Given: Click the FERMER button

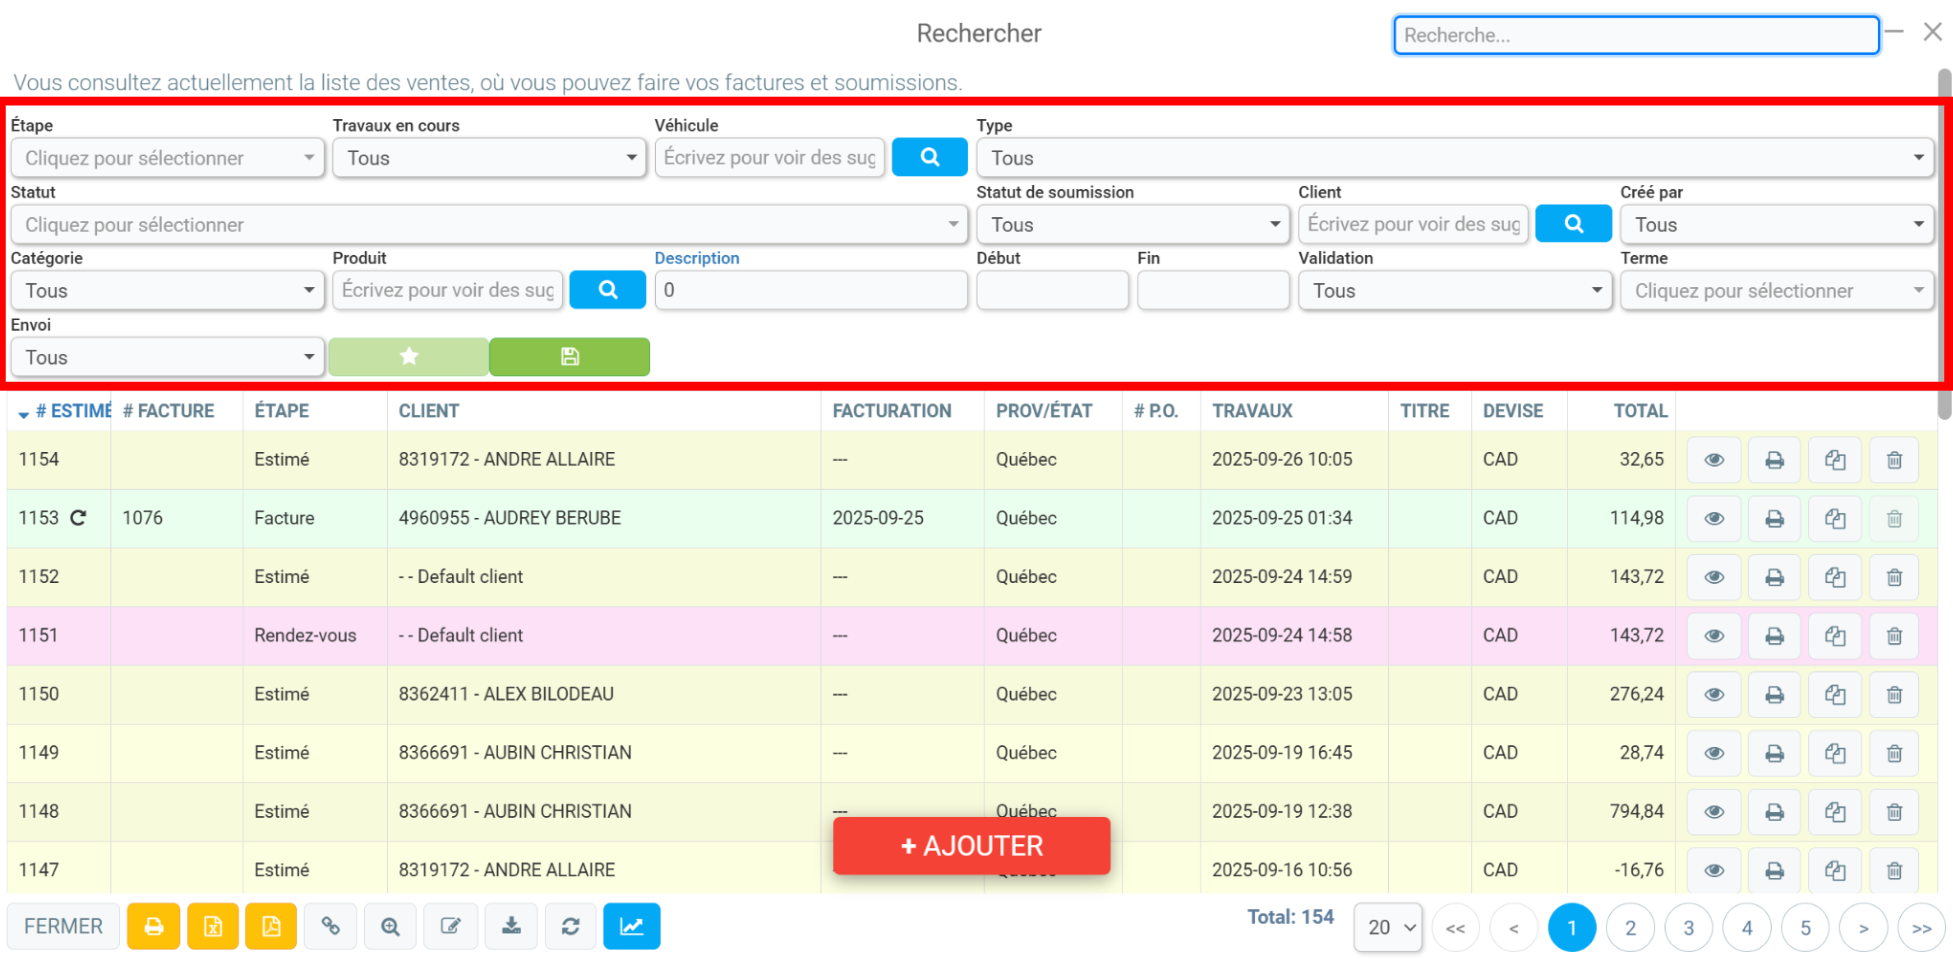Looking at the screenshot, I should click(63, 926).
